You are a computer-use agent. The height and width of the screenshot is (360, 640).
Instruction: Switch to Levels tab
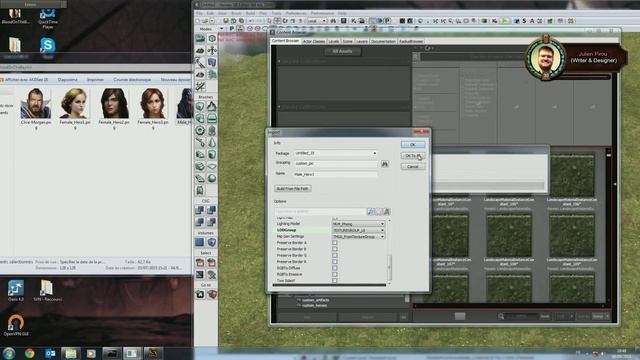coord(333,41)
